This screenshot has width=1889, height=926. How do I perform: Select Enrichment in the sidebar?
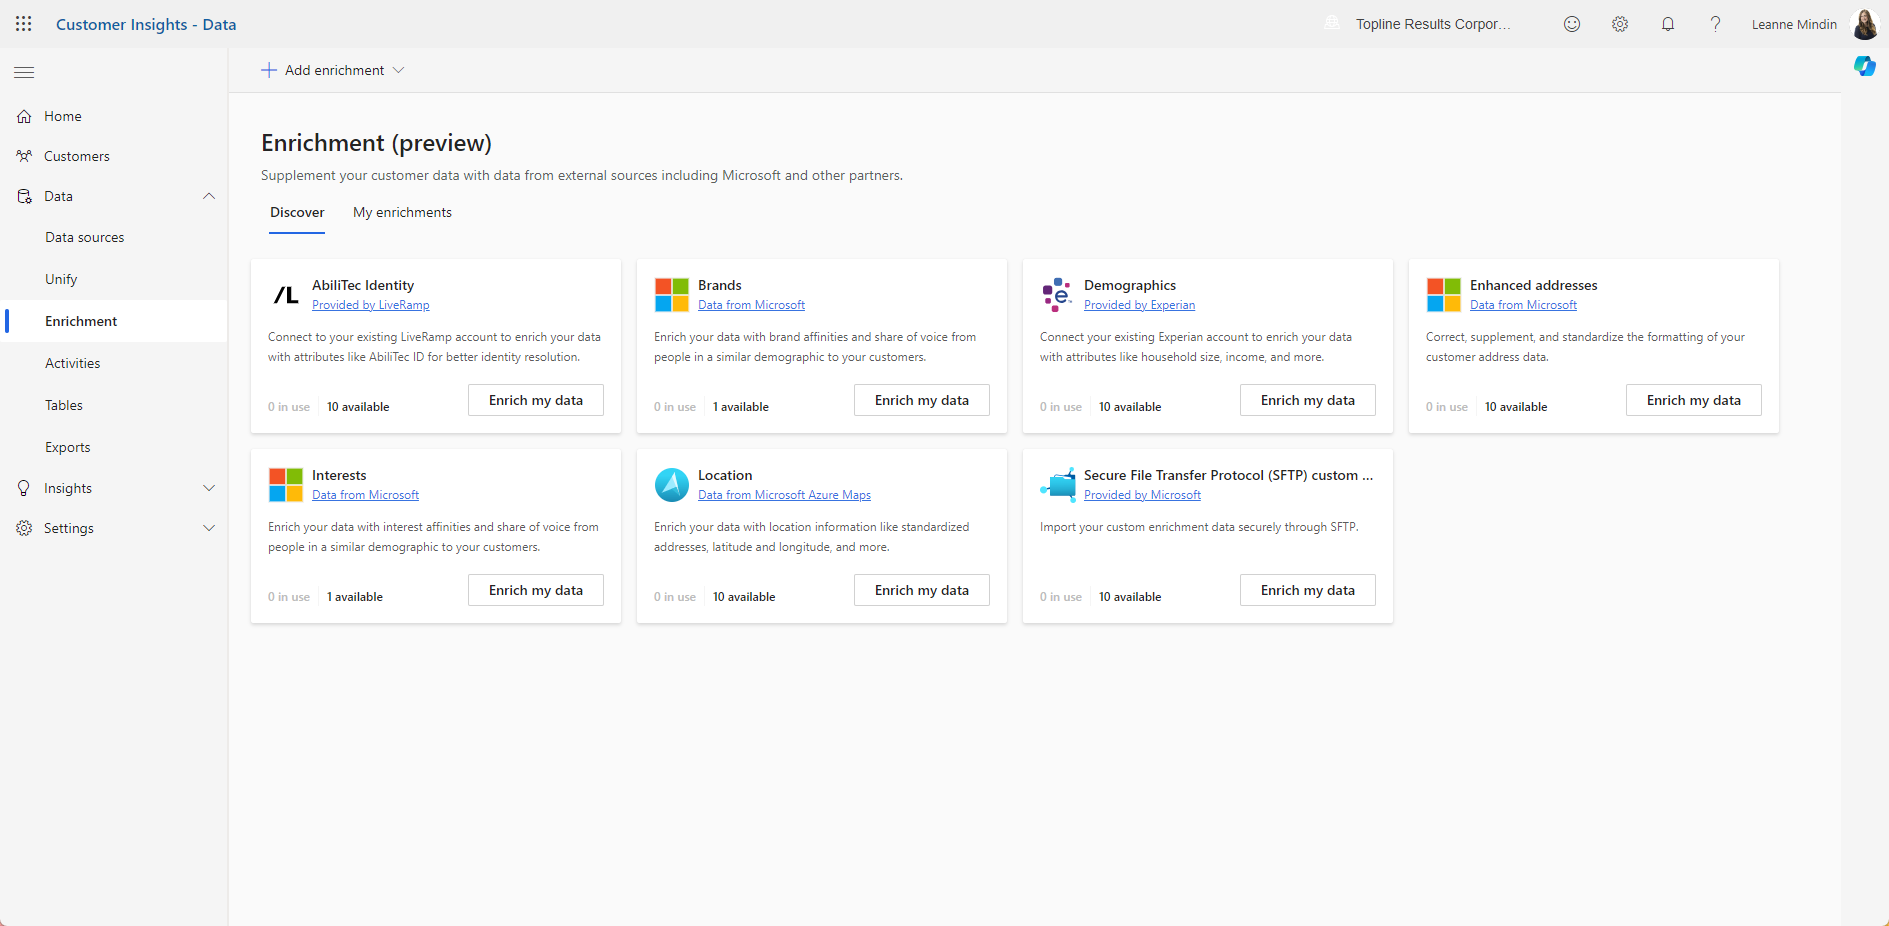pos(114,321)
